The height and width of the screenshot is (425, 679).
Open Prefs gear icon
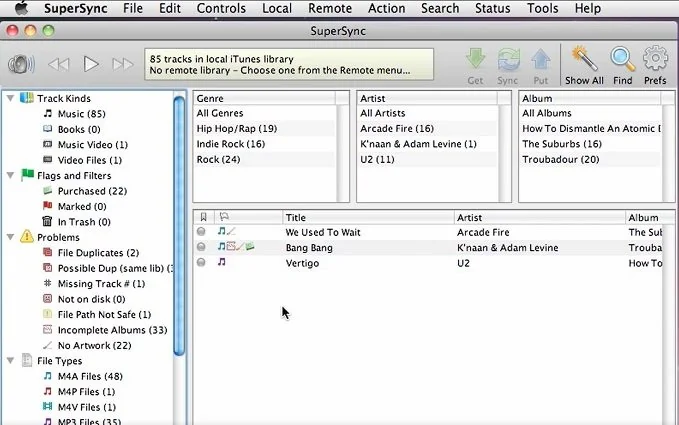655,58
